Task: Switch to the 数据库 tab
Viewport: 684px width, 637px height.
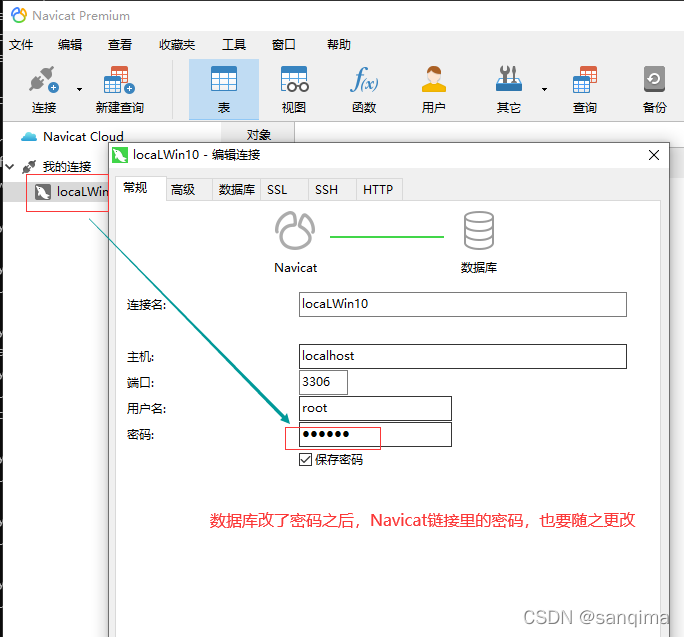Action: (236, 189)
